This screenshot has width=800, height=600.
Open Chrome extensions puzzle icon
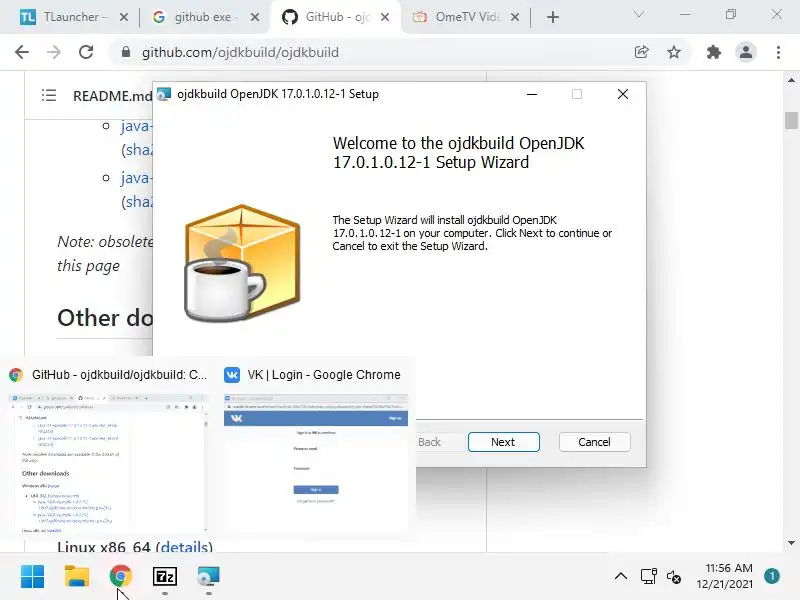coord(713,52)
